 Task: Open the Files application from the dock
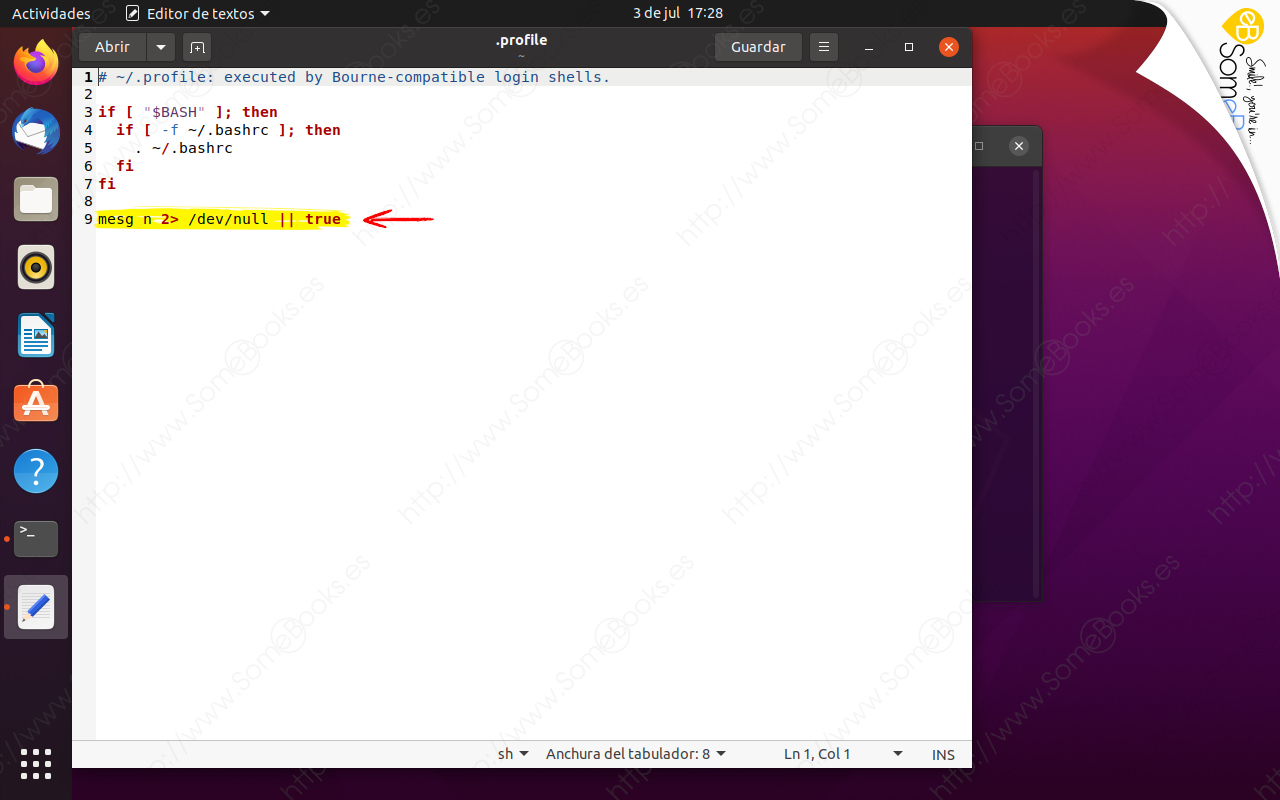pos(36,199)
